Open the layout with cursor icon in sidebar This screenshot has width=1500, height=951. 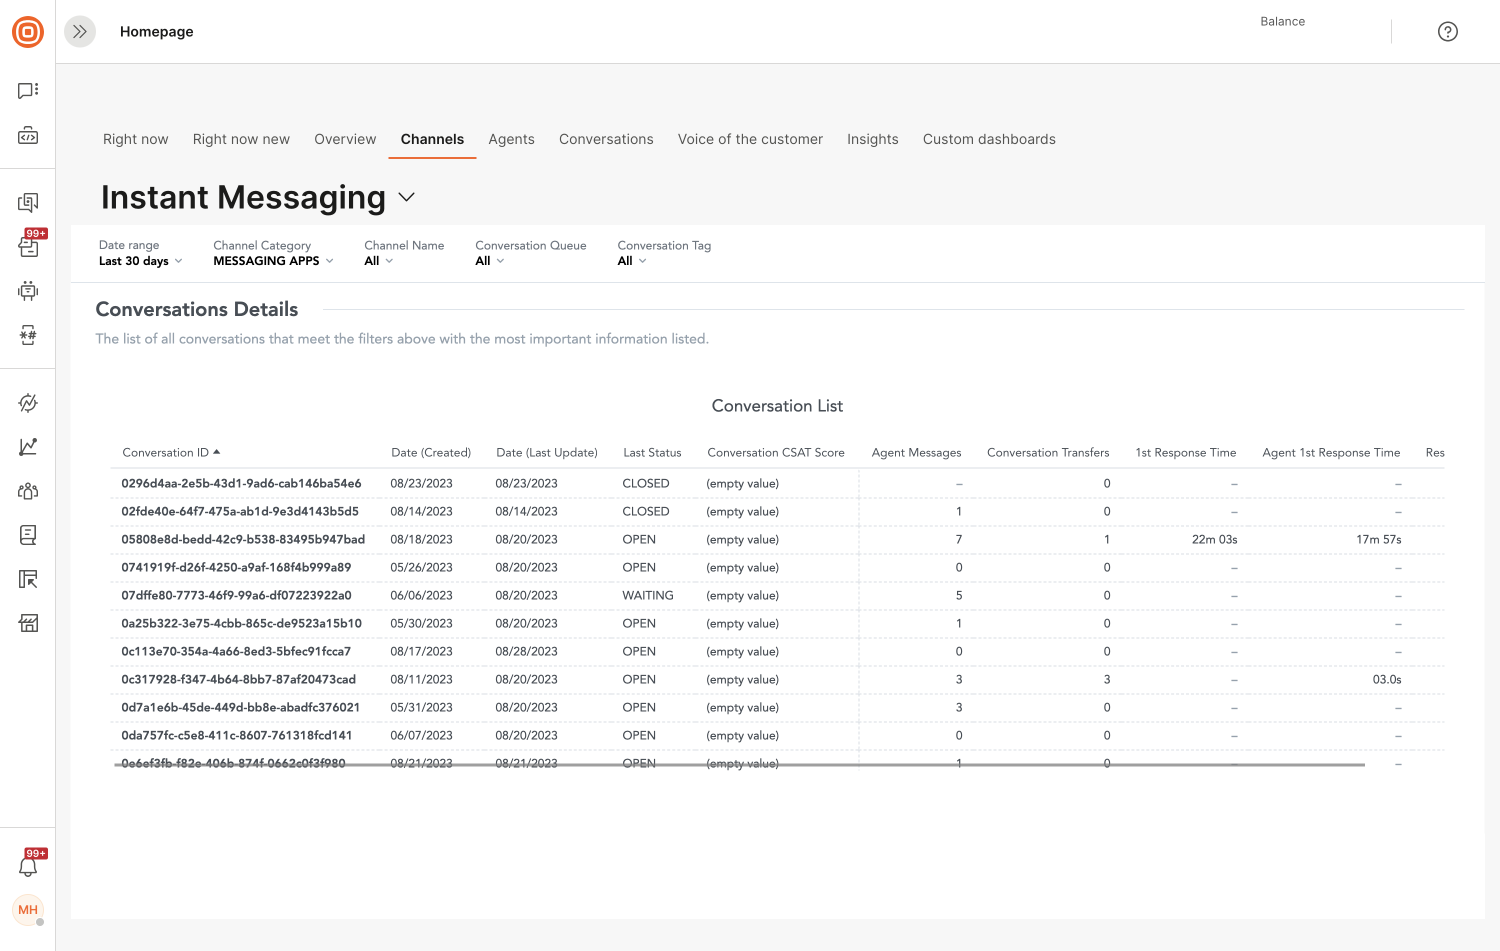[28, 579]
